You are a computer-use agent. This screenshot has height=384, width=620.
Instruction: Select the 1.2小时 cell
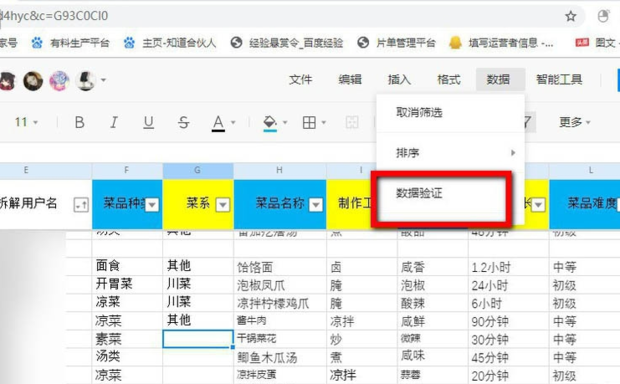point(508,267)
